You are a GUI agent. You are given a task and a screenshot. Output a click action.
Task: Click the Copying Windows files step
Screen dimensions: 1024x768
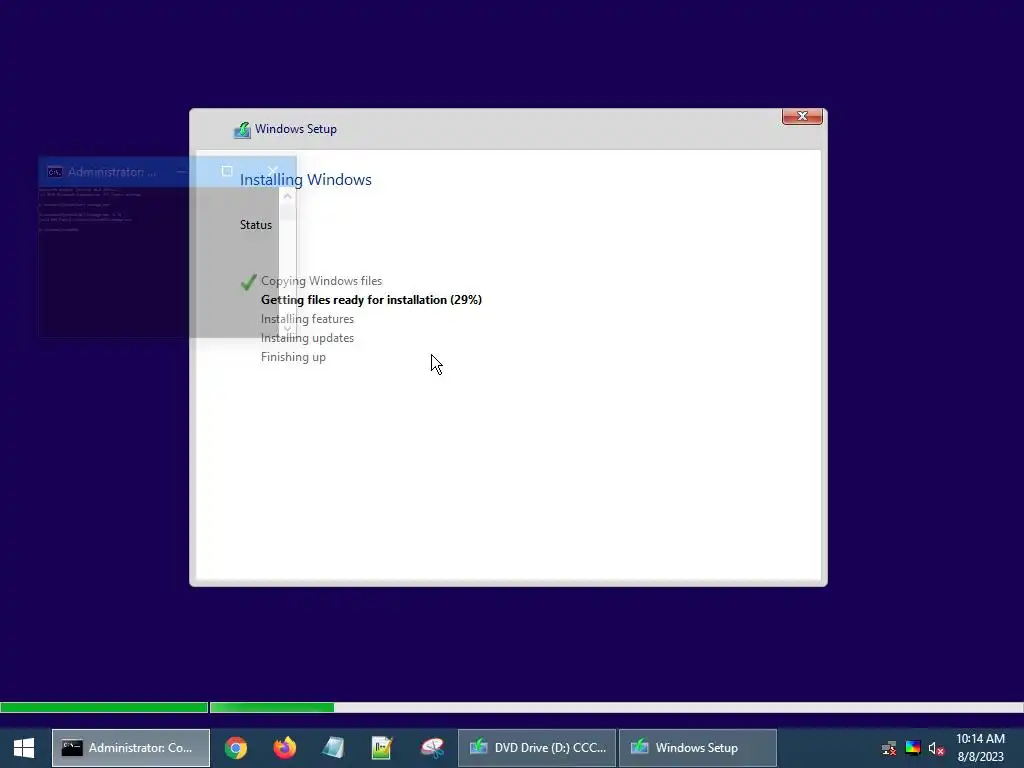point(321,281)
